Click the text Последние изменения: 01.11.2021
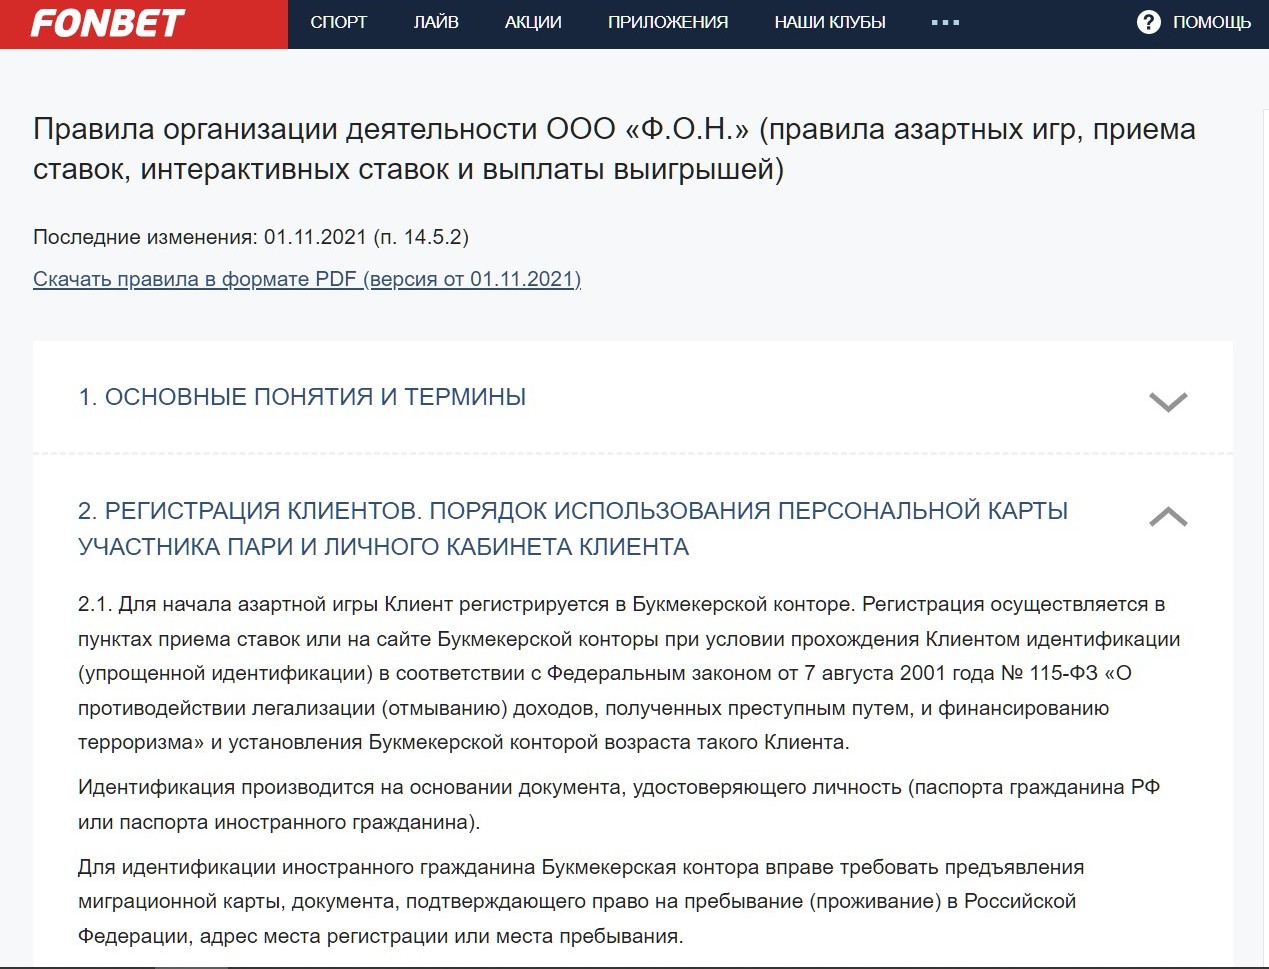The width and height of the screenshot is (1269, 969). pos(251,237)
